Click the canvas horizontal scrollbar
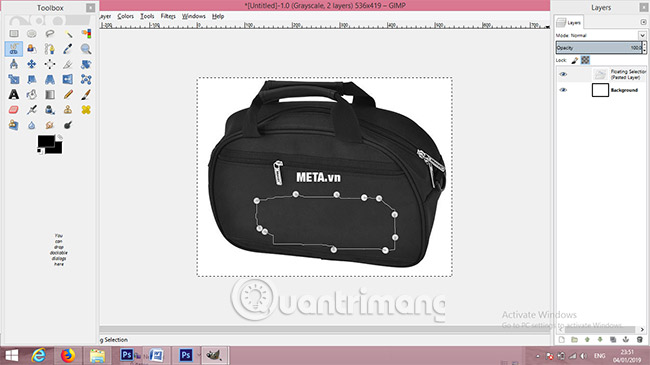 pyautogui.click(x=325, y=328)
